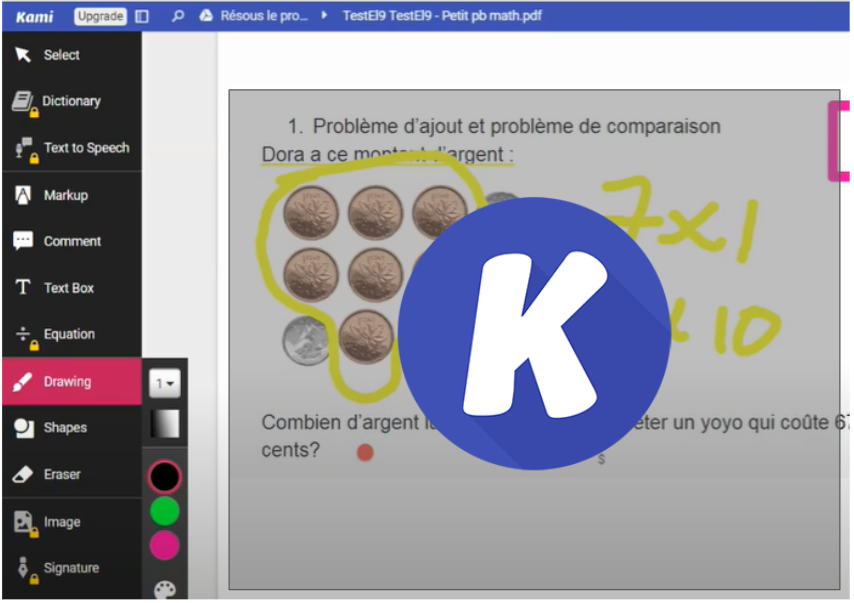Click the Text Box T icon
This screenshot has height=603, width=854.
23,287
